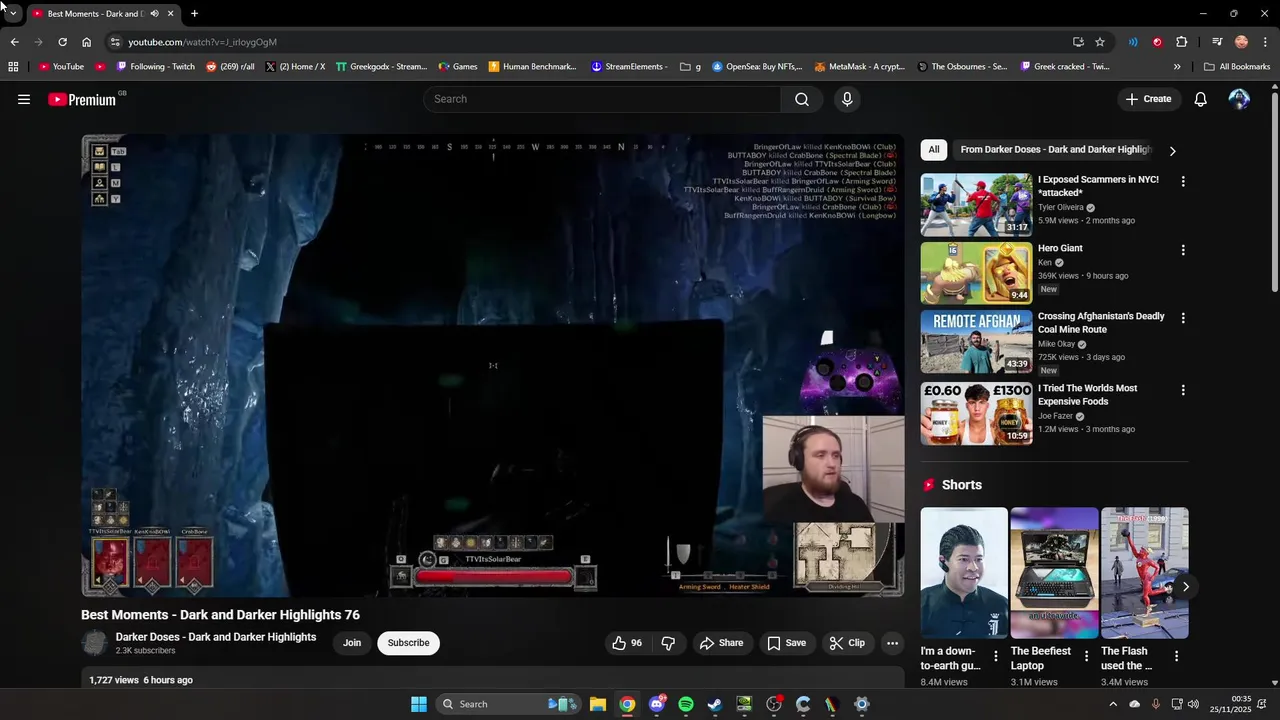Image resolution: width=1280 pixels, height=720 pixels.
Task: Open File Explorer from the taskbar
Action: coord(598,704)
